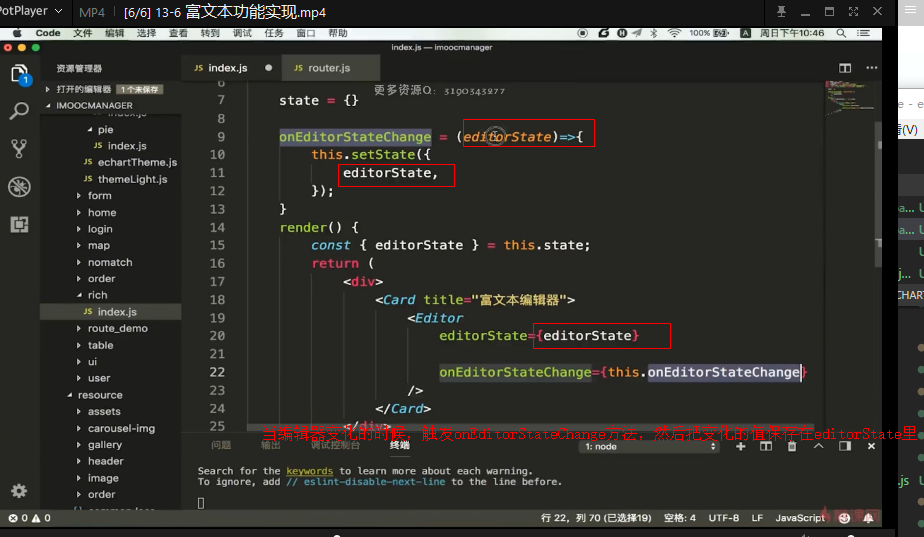Select echartTheme.js in file tree
The height and width of the screenshot is (537, 924).
pos(137,162)
